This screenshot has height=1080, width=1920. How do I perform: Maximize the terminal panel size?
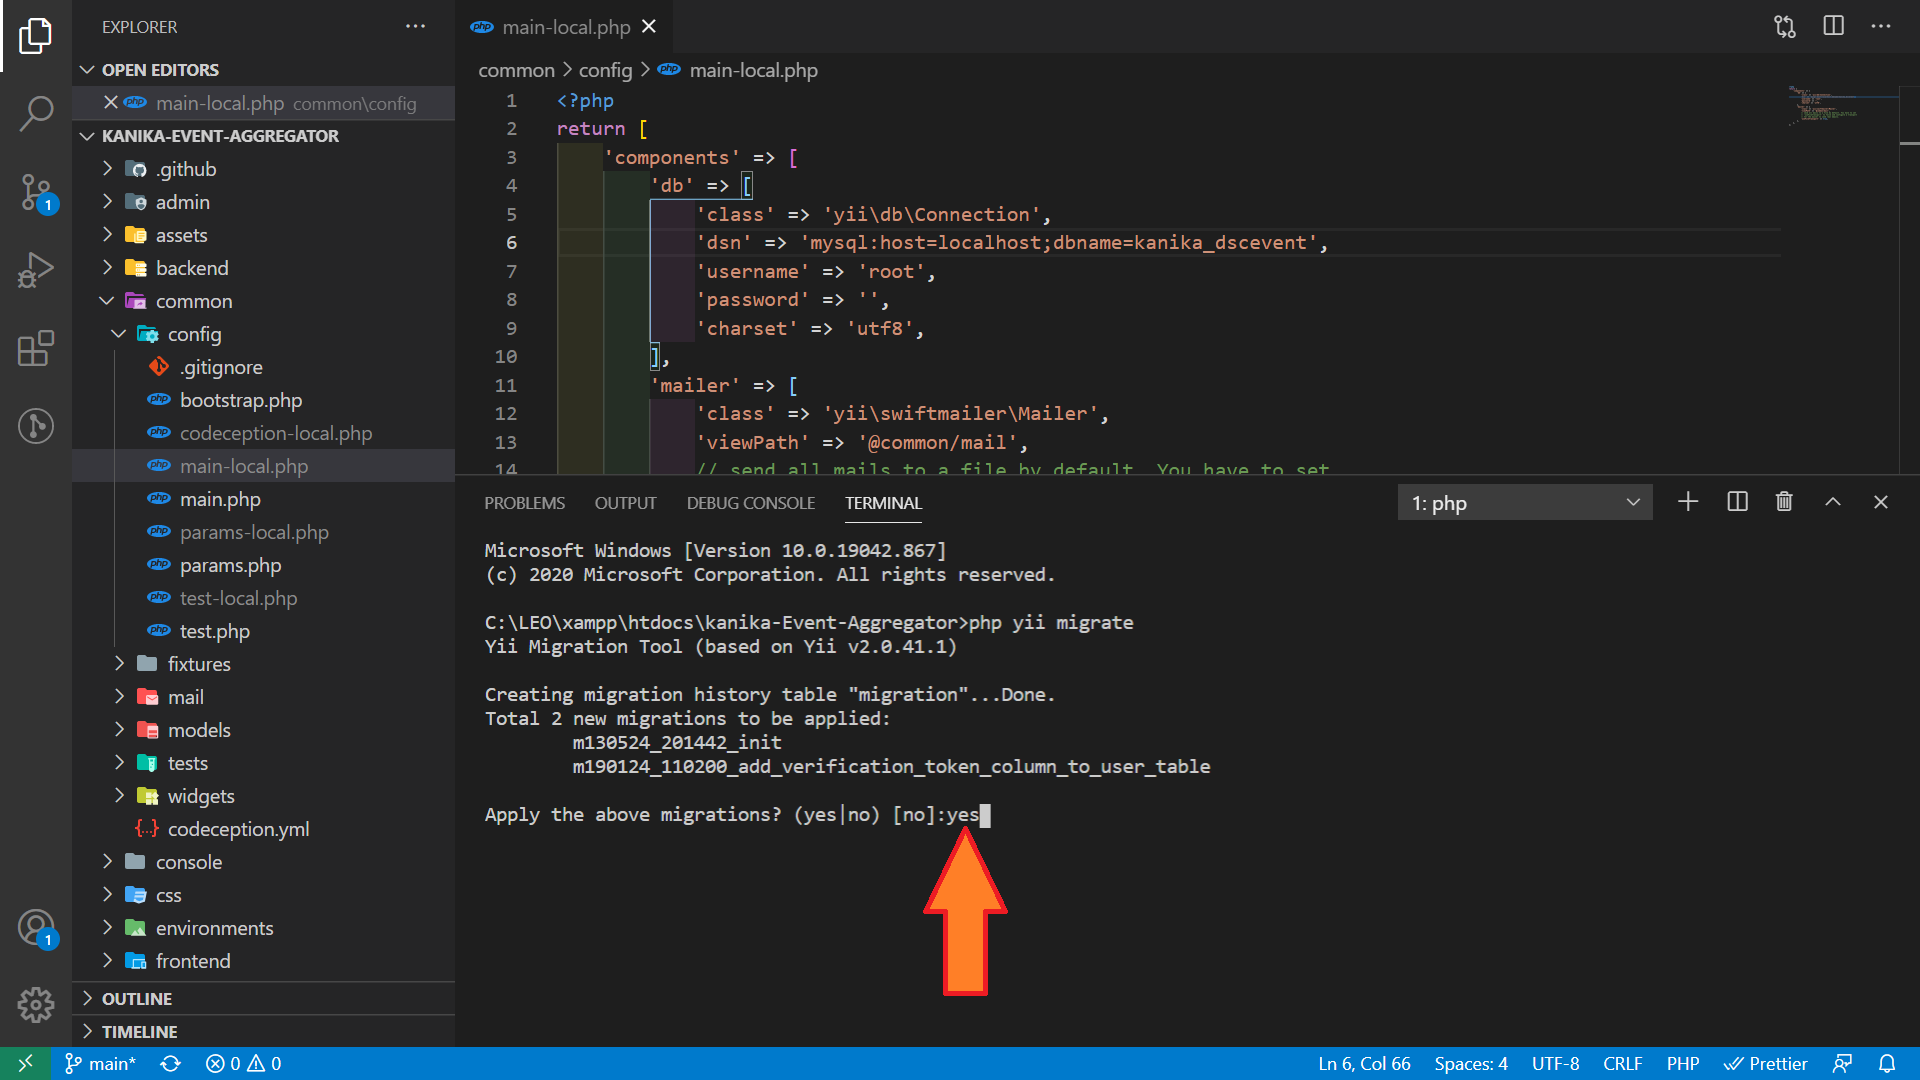tap(1833, 502)
